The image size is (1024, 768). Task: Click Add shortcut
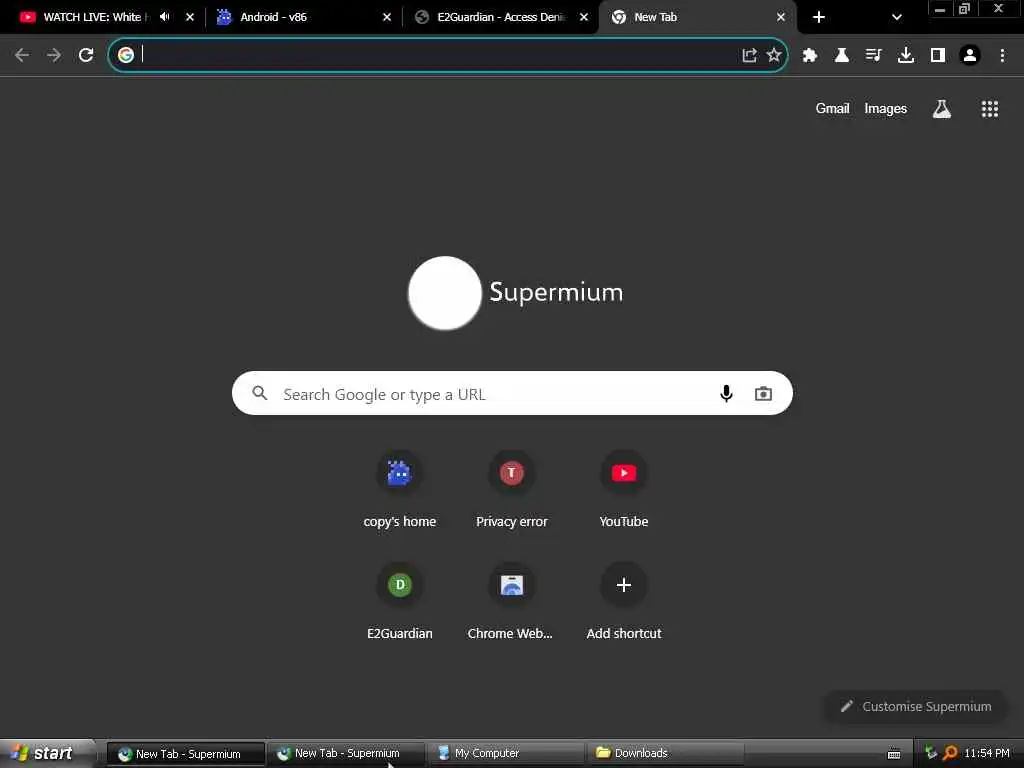pyautogui.click(x=624, y=601)
